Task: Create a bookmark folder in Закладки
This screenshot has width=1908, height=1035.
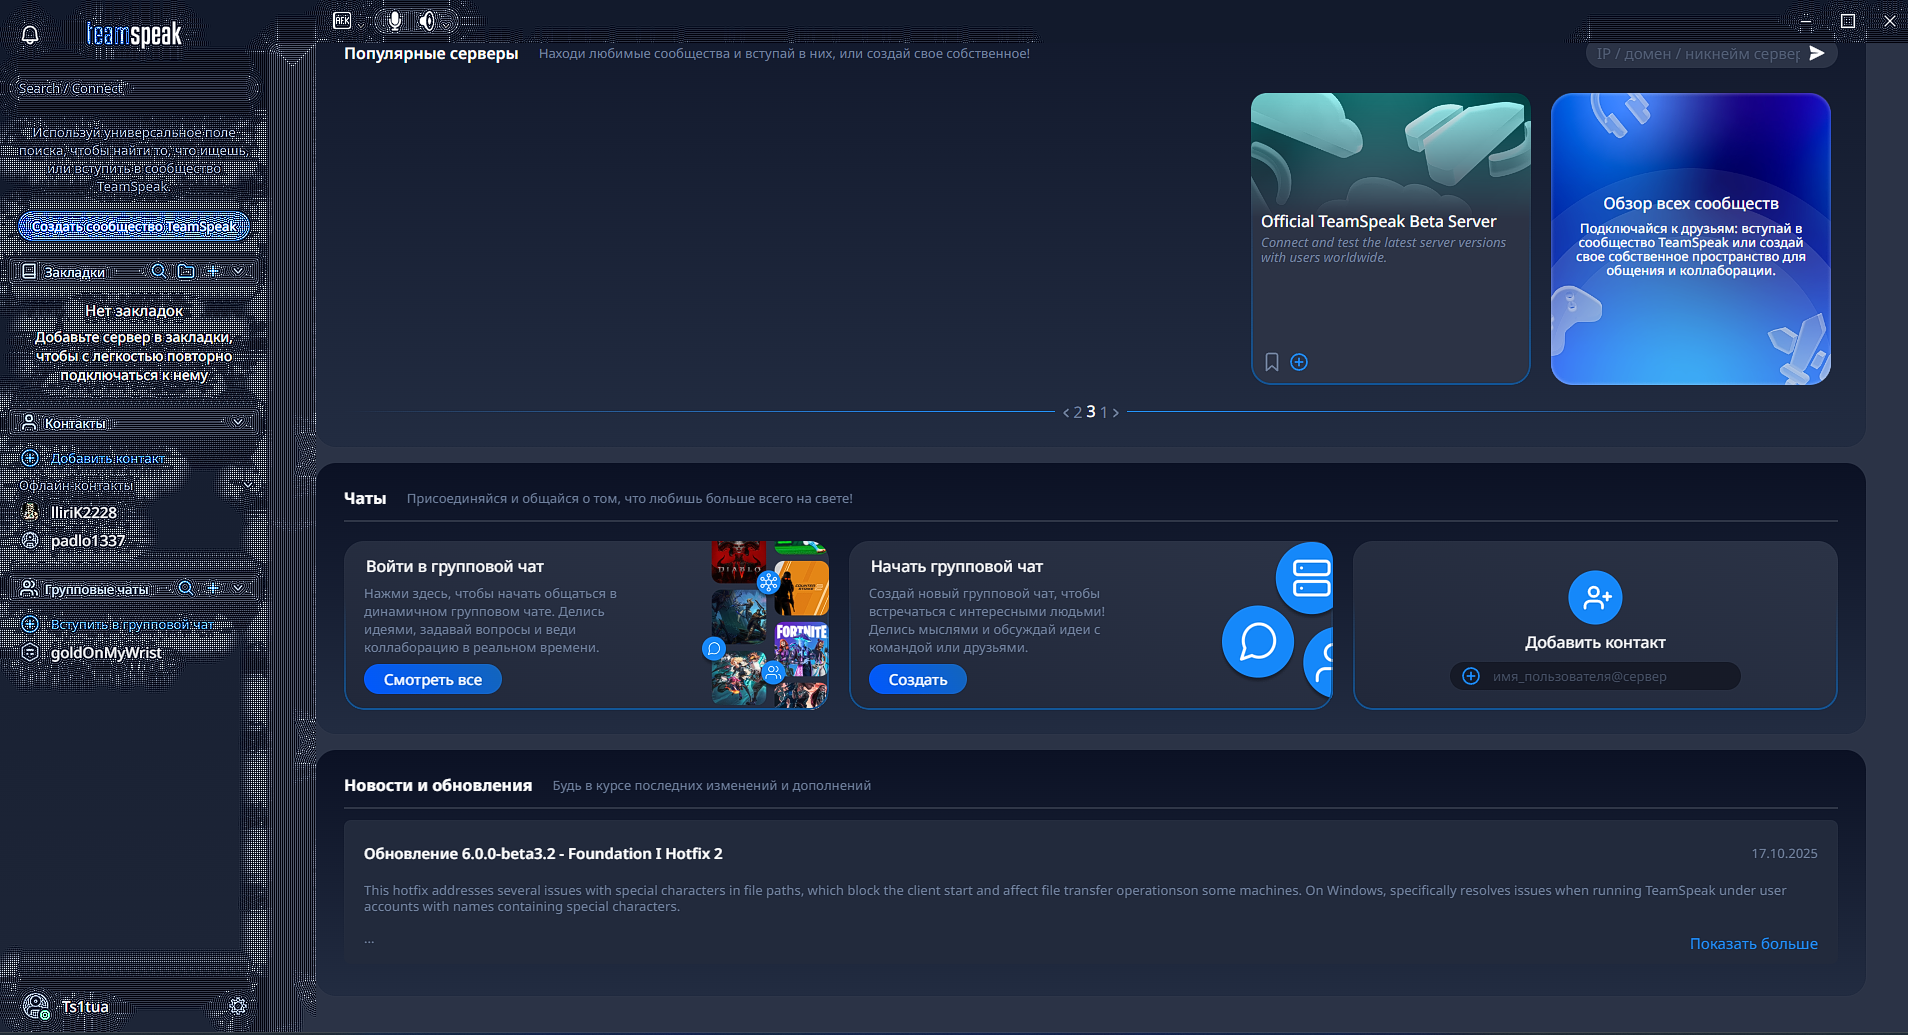Action: [186, 271]
